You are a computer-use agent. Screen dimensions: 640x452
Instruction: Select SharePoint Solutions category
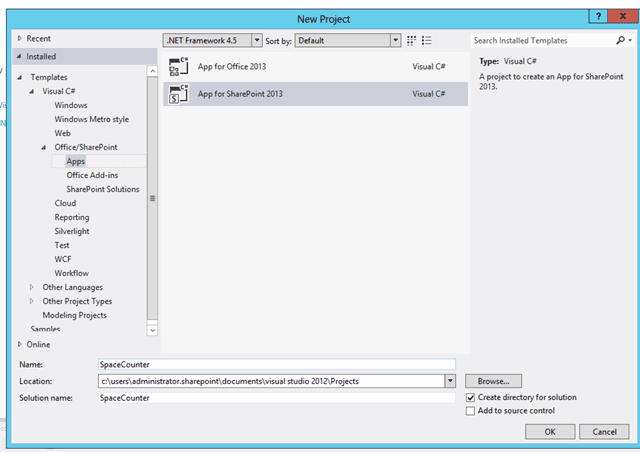coord(103,189)
